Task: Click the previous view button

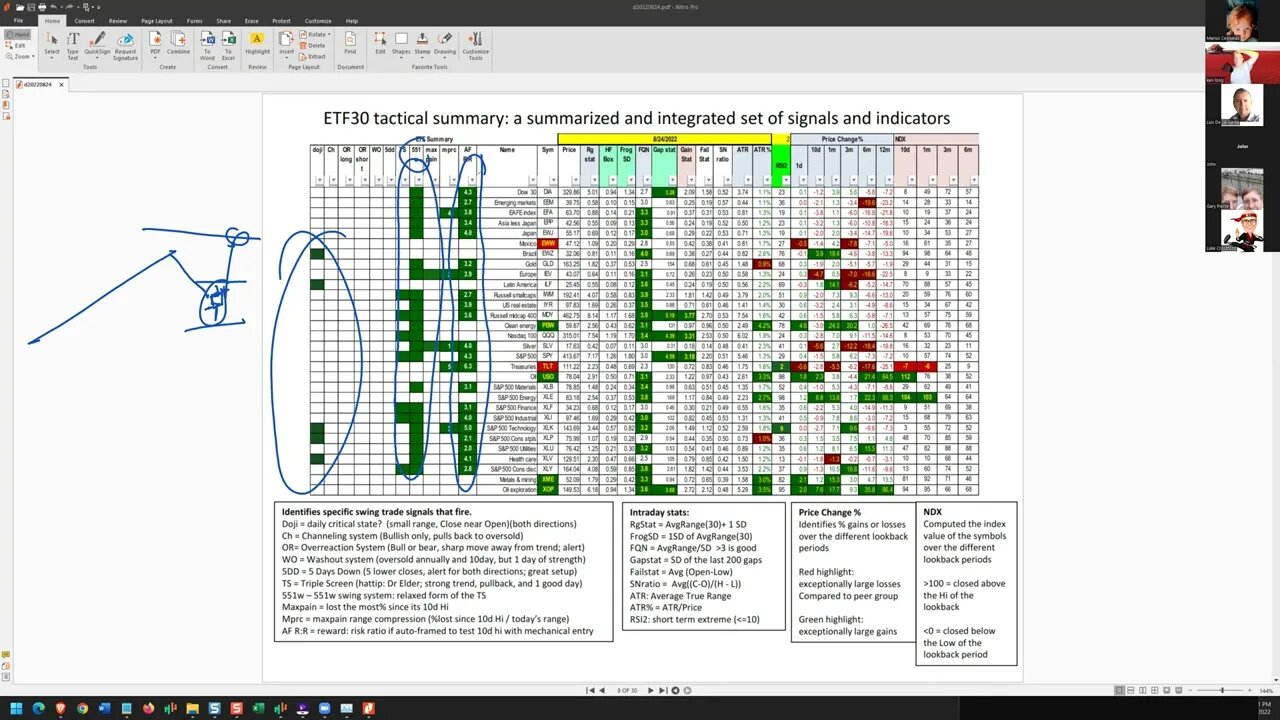Action: [x=675, y=690]
